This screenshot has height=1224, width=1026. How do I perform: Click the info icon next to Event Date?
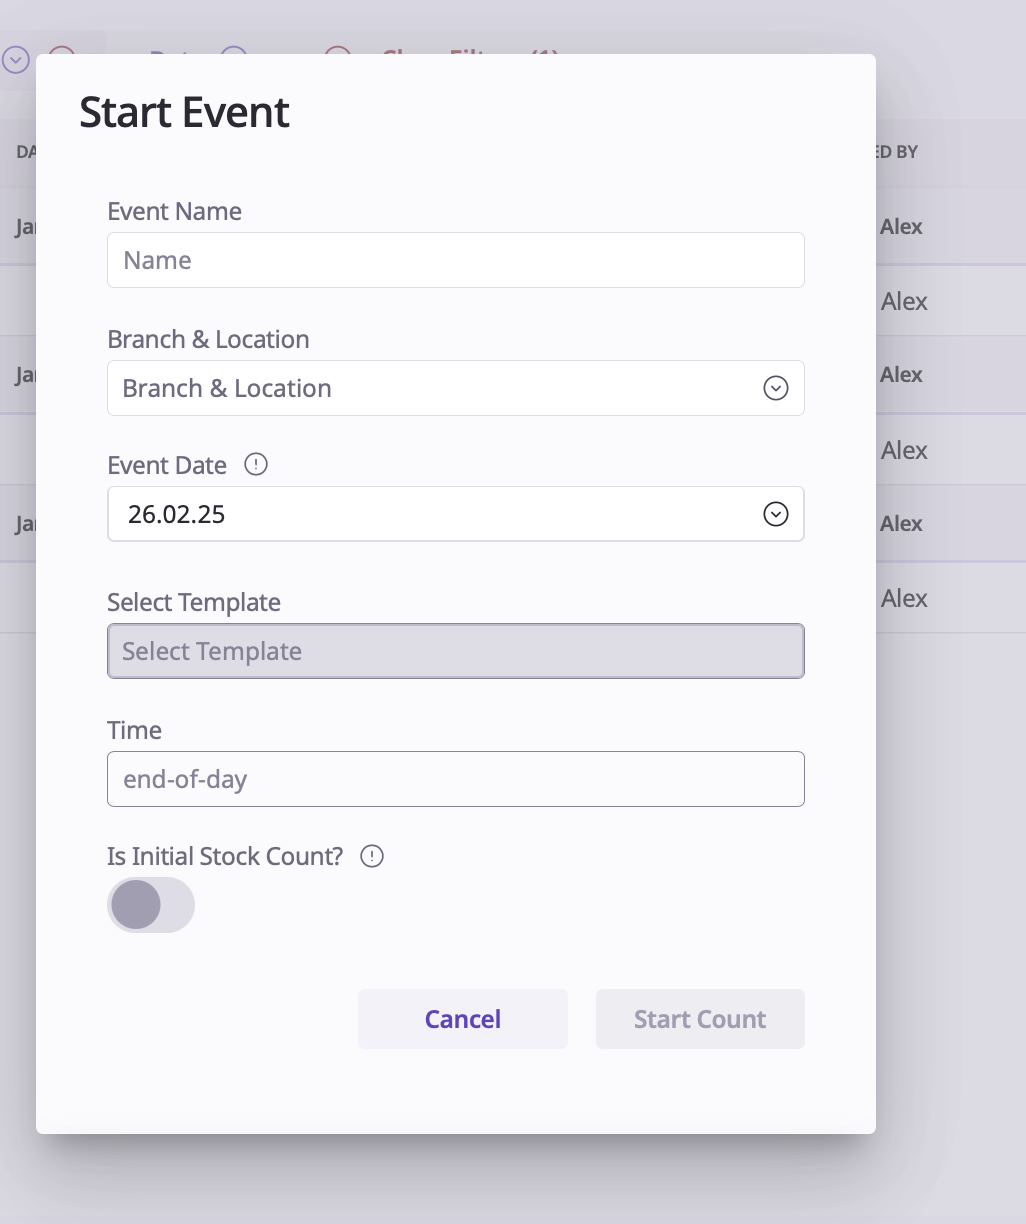(256, 465)
